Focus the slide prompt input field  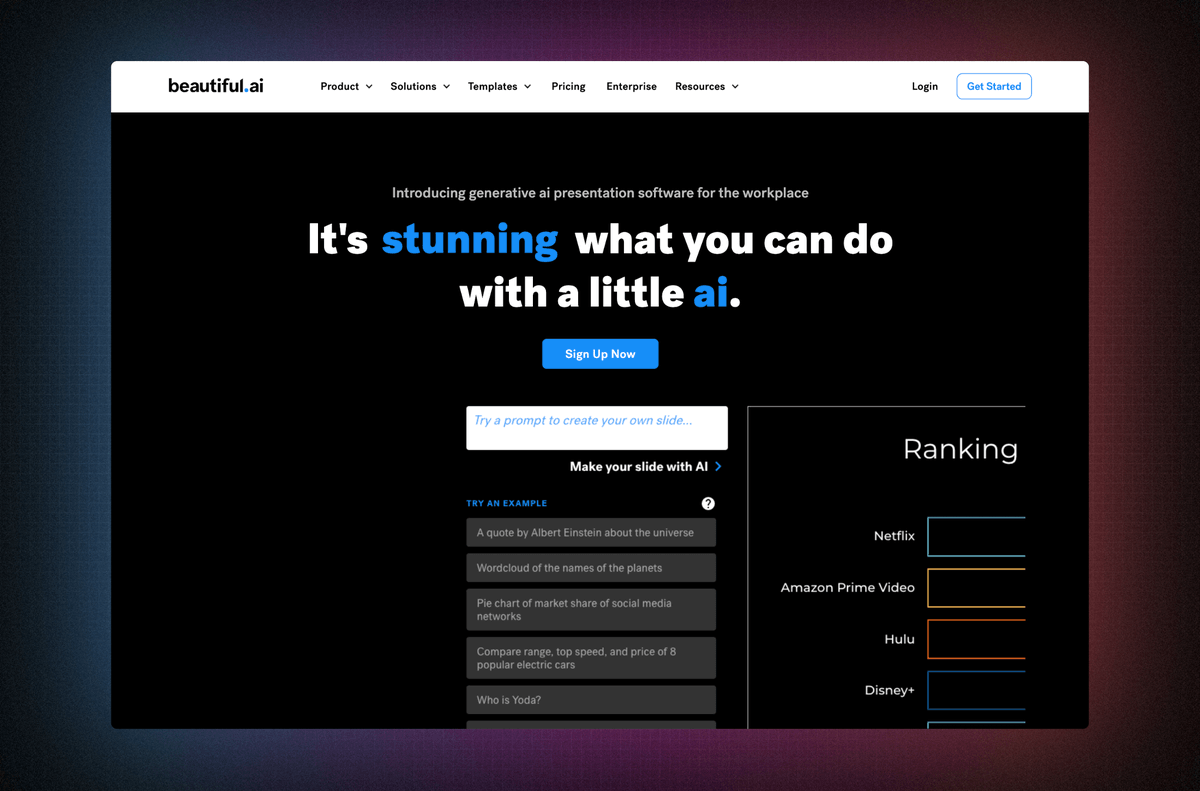597,428
